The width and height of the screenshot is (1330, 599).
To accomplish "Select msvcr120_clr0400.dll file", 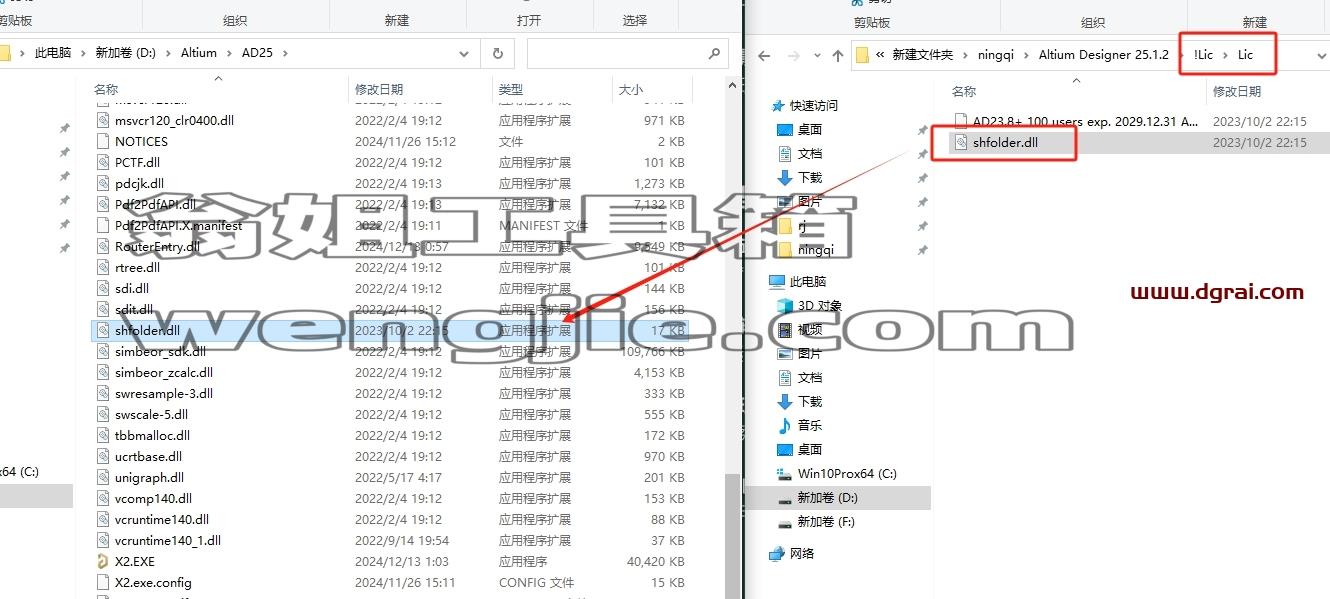I will (174, 120).
